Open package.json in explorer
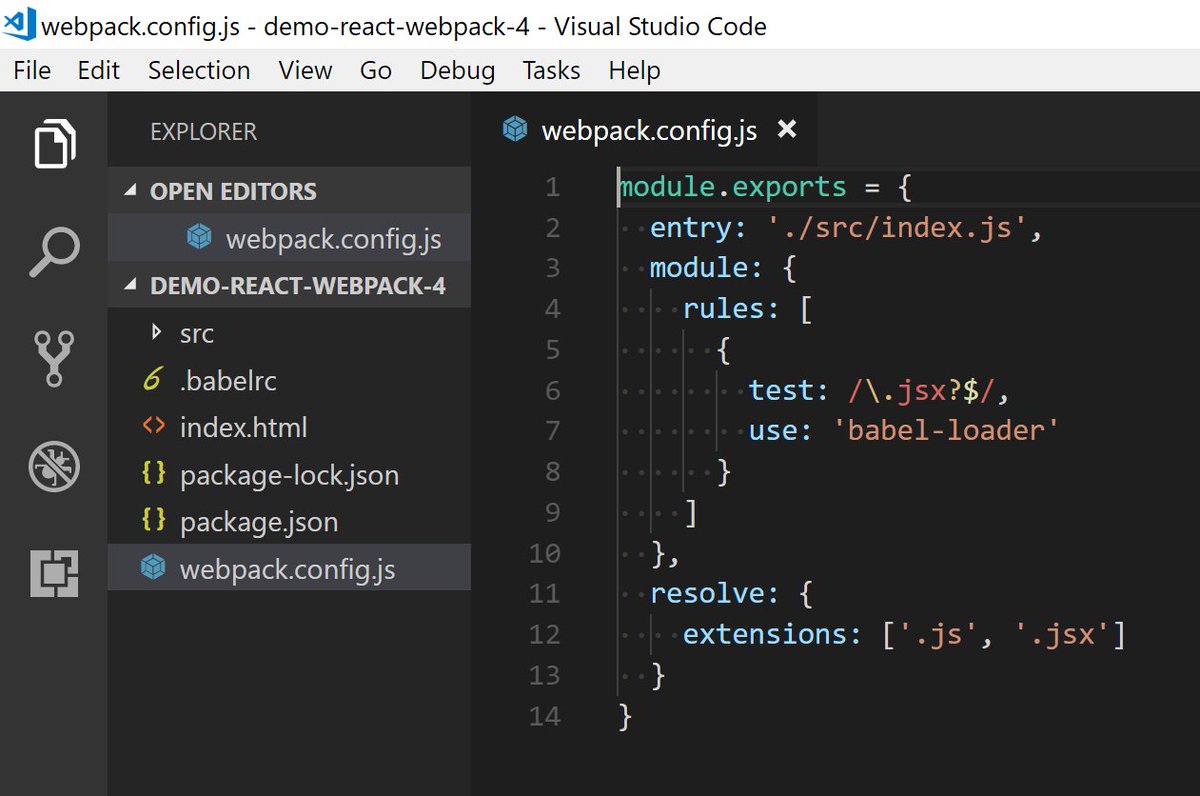This screenshot has height=796, width=1200. (x=289, y=521)
